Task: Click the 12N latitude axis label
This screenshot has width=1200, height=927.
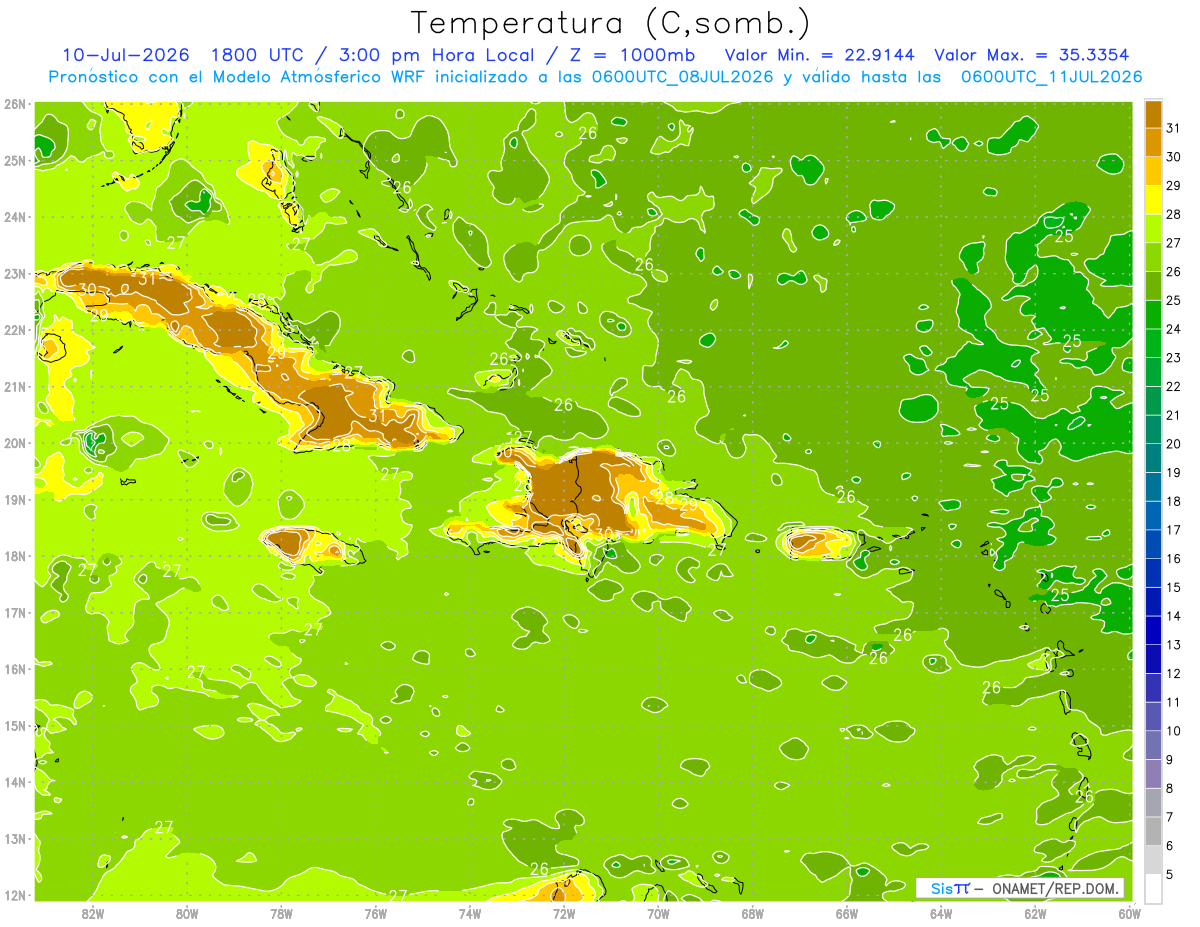Action: tap(15, 895)
